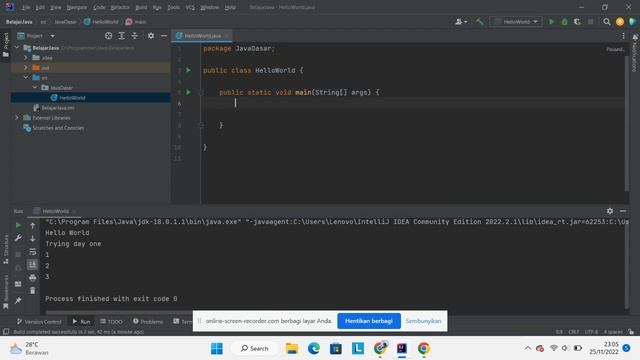Viewport: 640px width, 360px height.
Task: Open Problems tool tab
Action: point(148,322)
